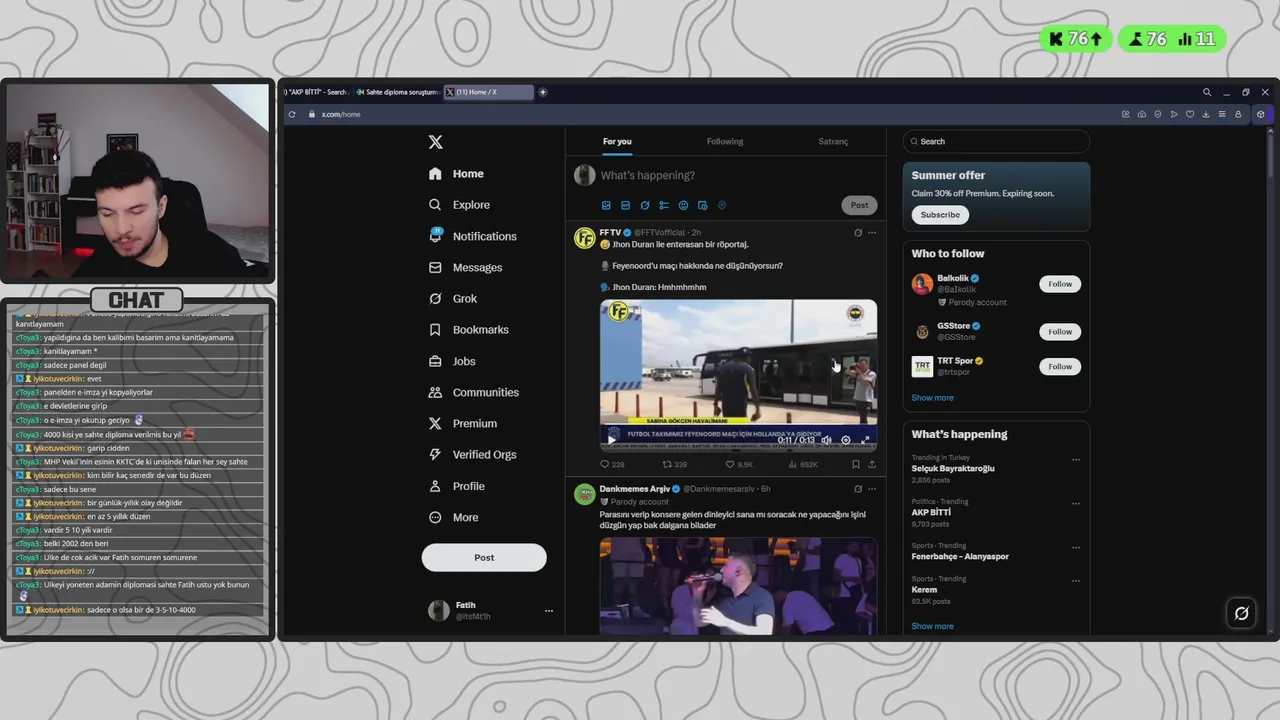Switch to the For you tab
Image resolution: width=1280 pixels, height=720 pixels.
coord(617,141)
